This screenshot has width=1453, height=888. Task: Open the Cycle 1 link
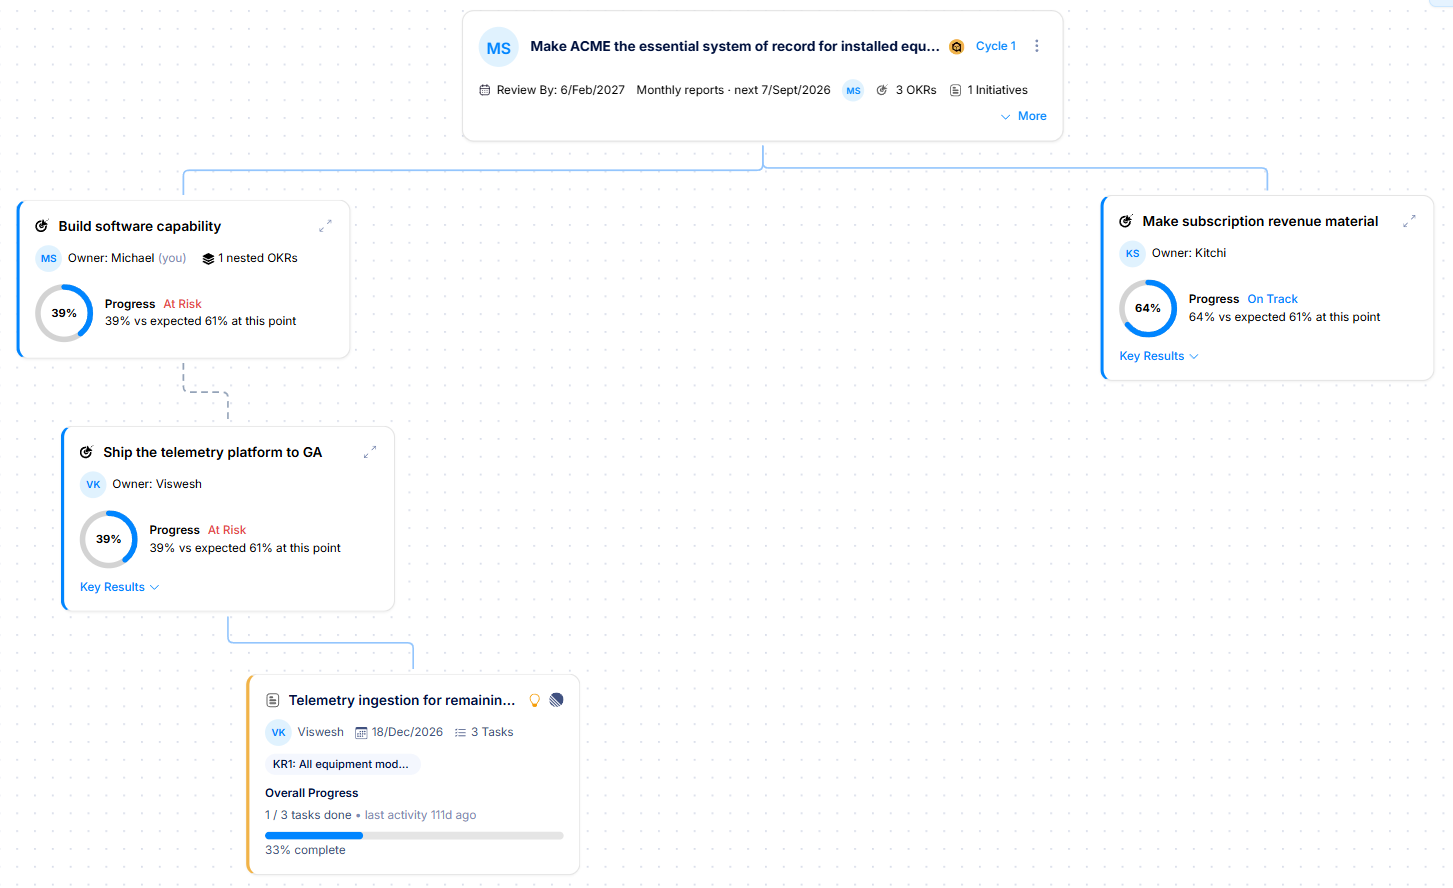coord(996,46)
